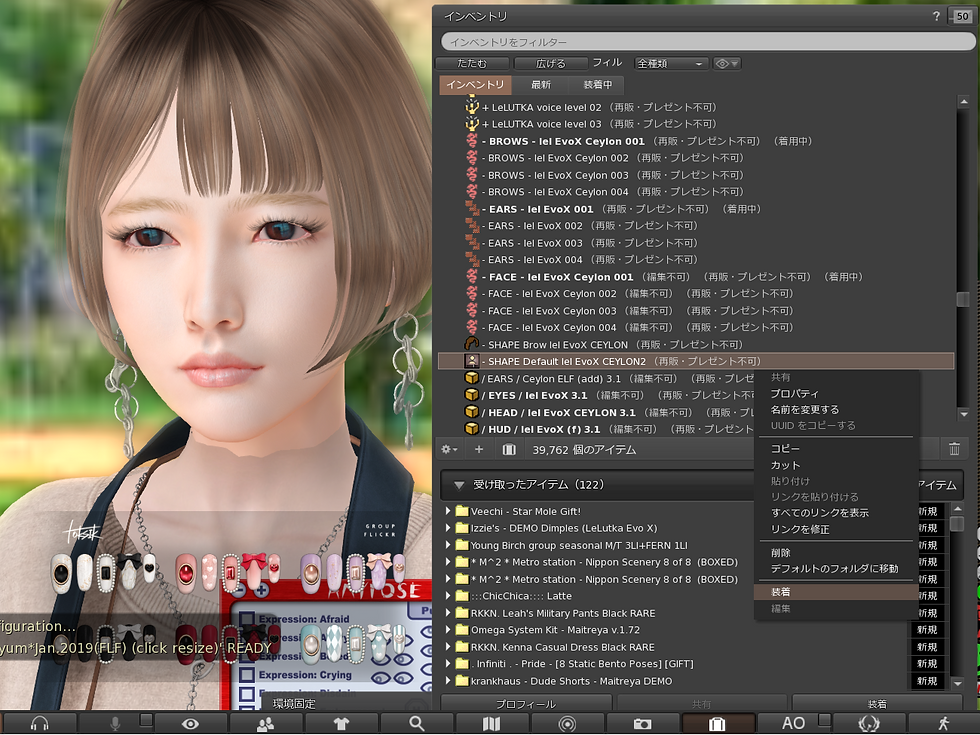Image resolution: width=980 pixels, height=735 pixels.
Task: Toggle the checkbox beside the microphone button
Action: tap(146, 720)
